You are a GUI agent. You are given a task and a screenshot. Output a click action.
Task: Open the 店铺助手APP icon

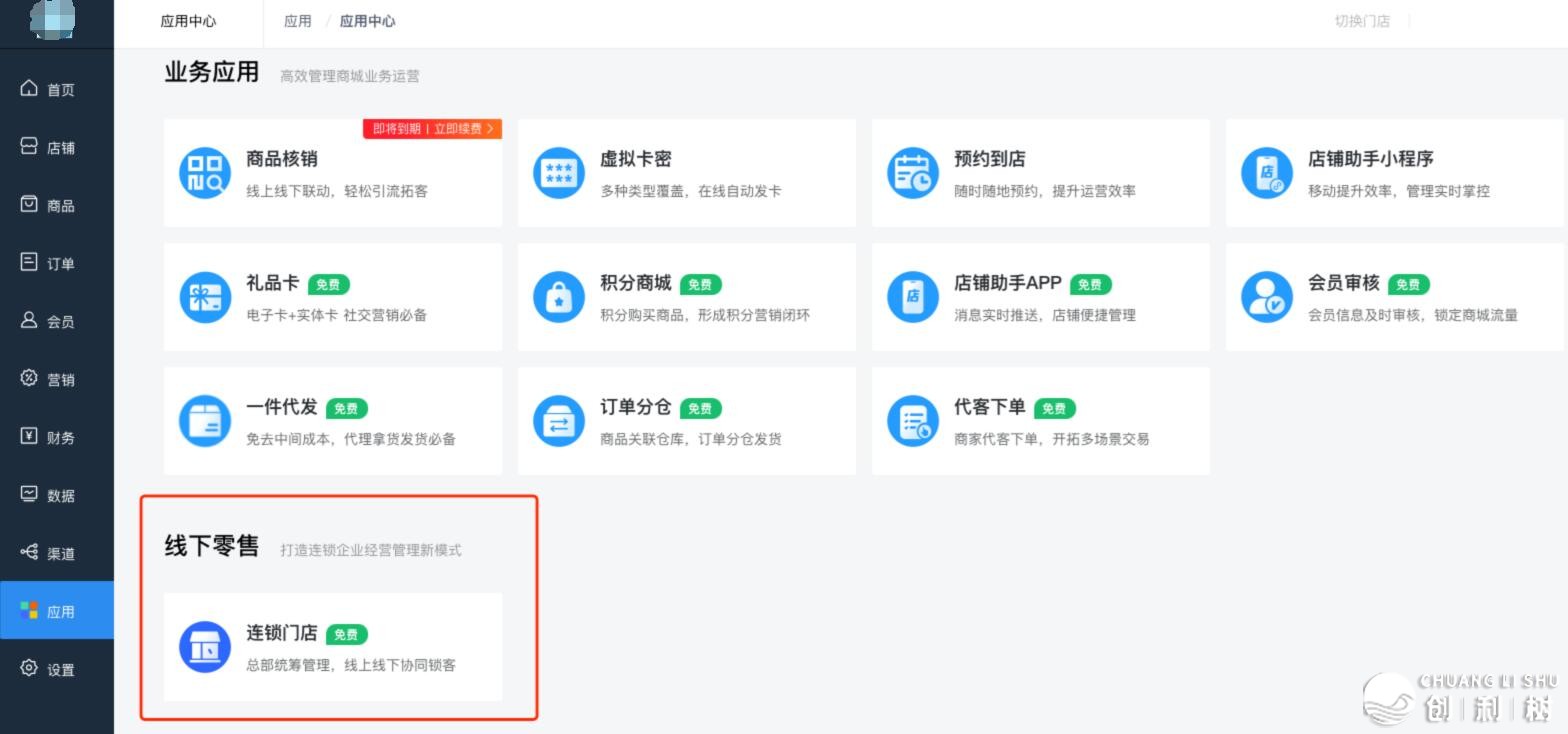pos(913,296)
